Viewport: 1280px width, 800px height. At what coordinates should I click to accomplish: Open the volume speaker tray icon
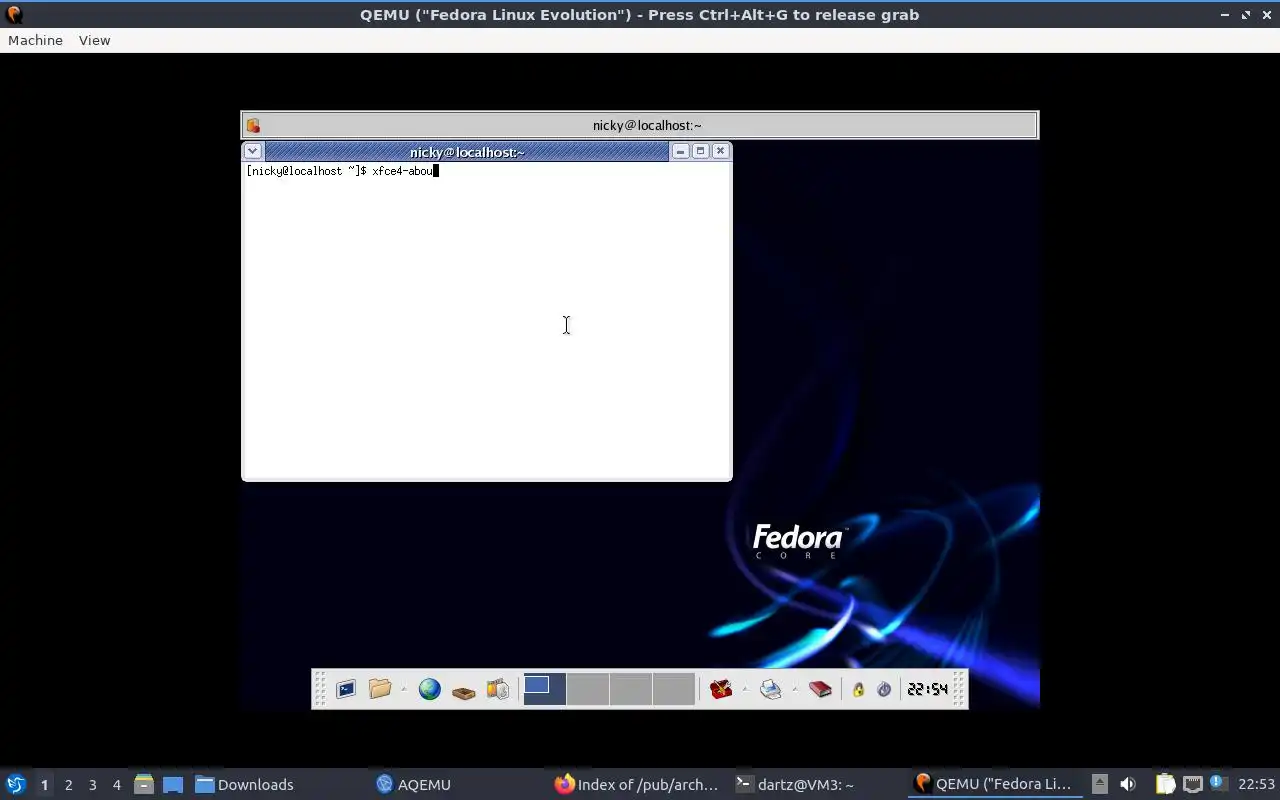pos(1128,784)
